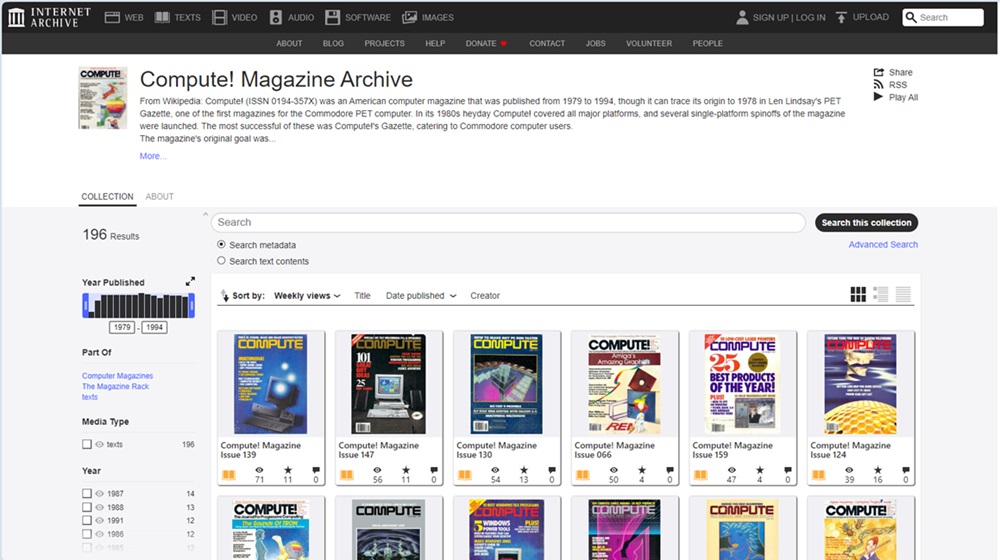The height and width of the screenshot is (560, 1000).
Task: Open the Date published sort dropdown
Action: [x=420, y=296]
